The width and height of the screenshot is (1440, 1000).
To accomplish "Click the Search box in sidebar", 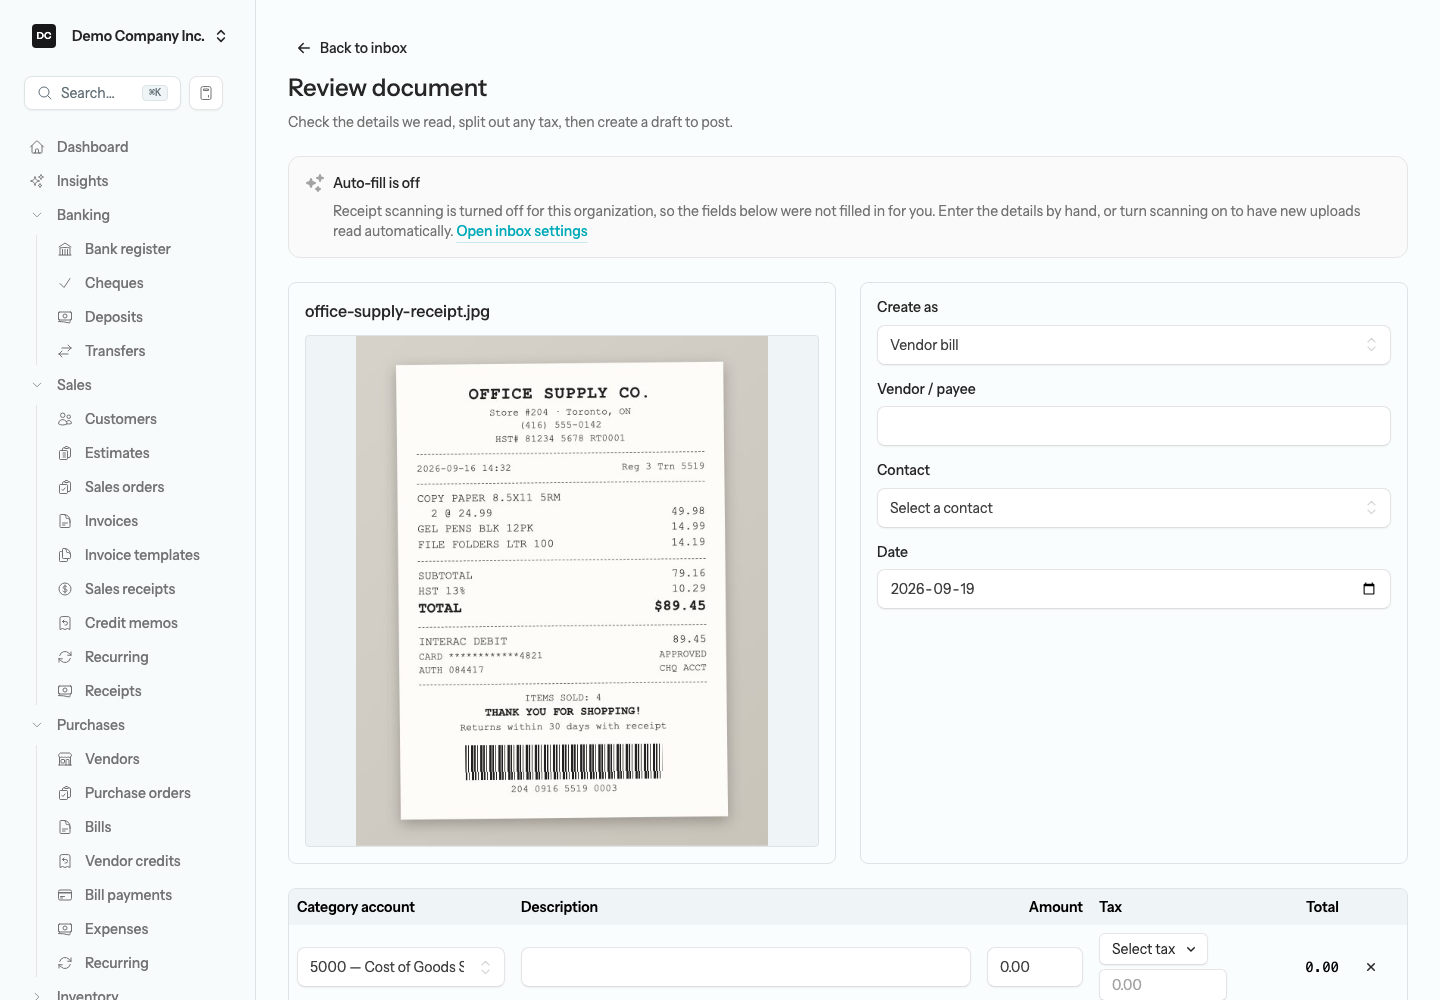I will tap(102, 93).
